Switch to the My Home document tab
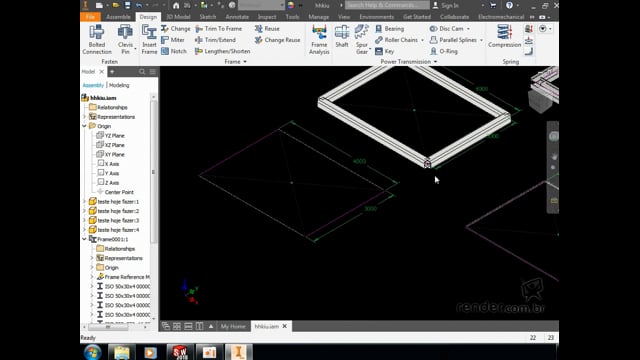This screenshot has height=360, width=640. [233, 326]
